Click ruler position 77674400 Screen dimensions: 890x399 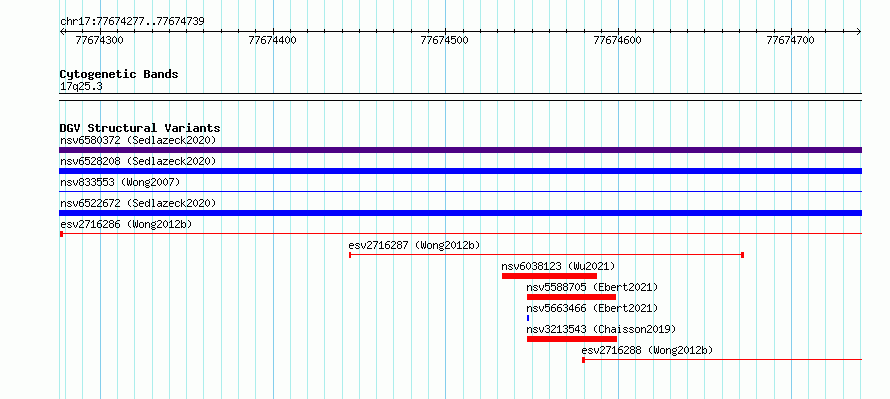(272, 40)
